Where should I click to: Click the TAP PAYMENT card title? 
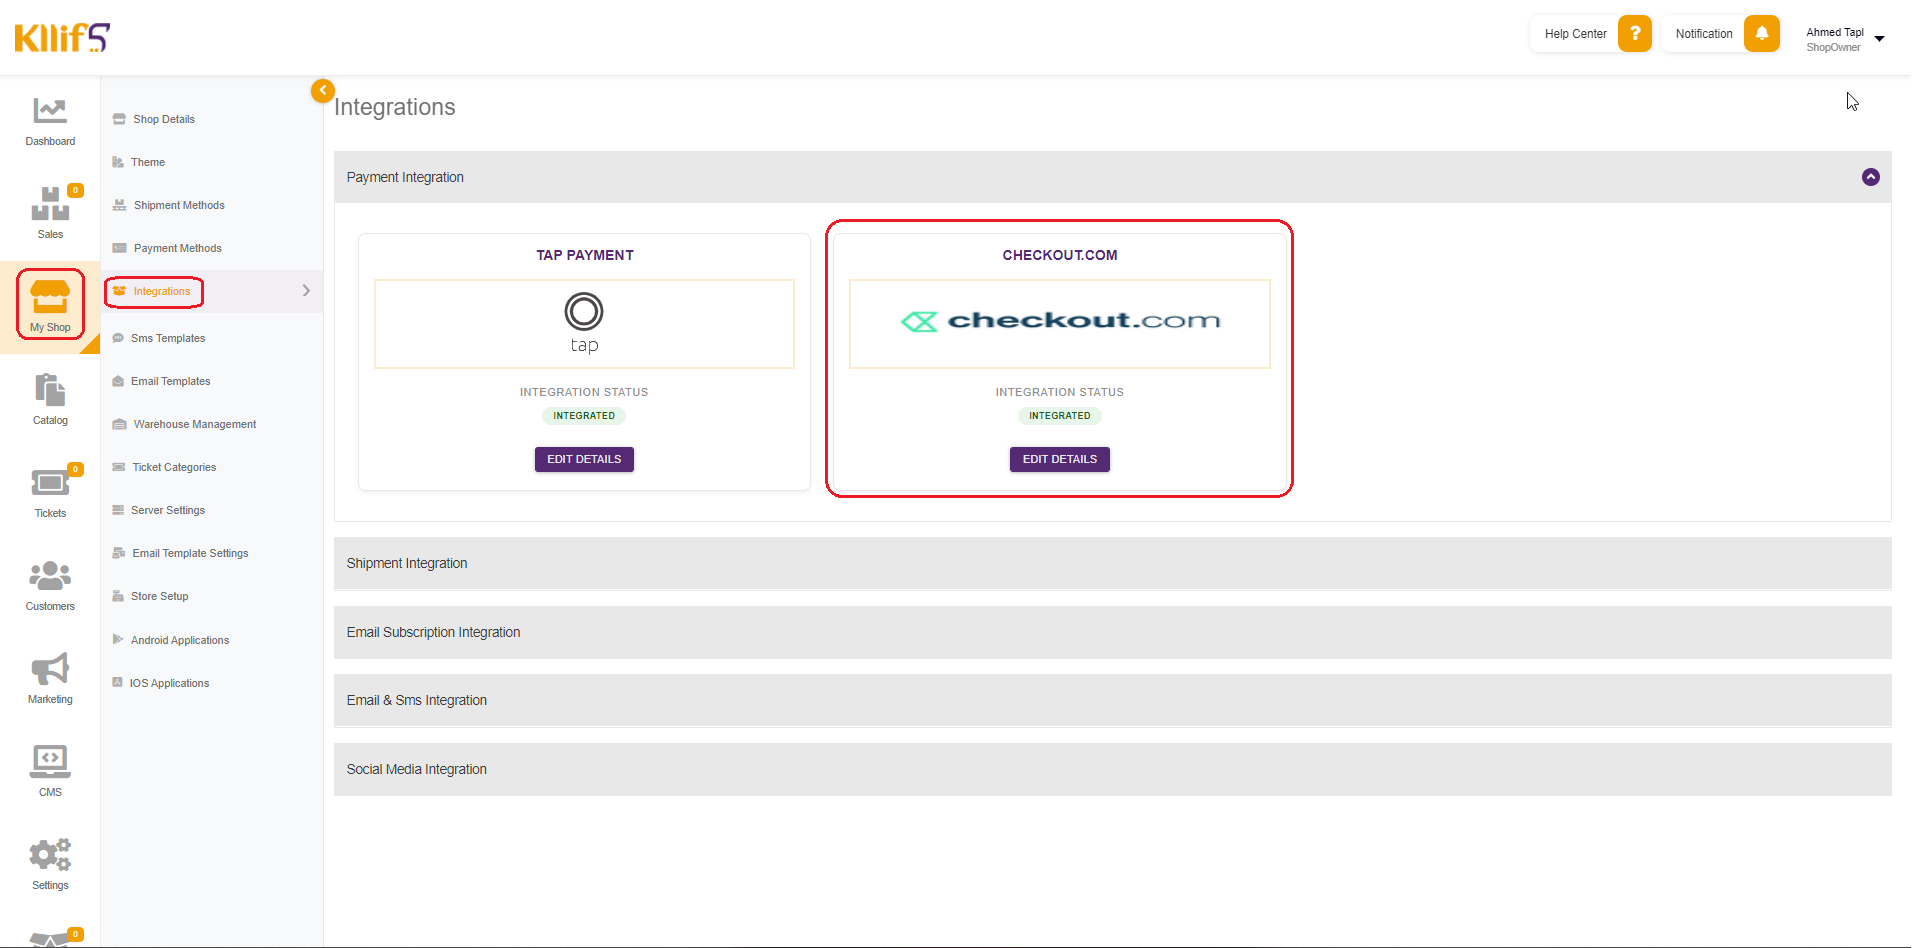point(585,255)
